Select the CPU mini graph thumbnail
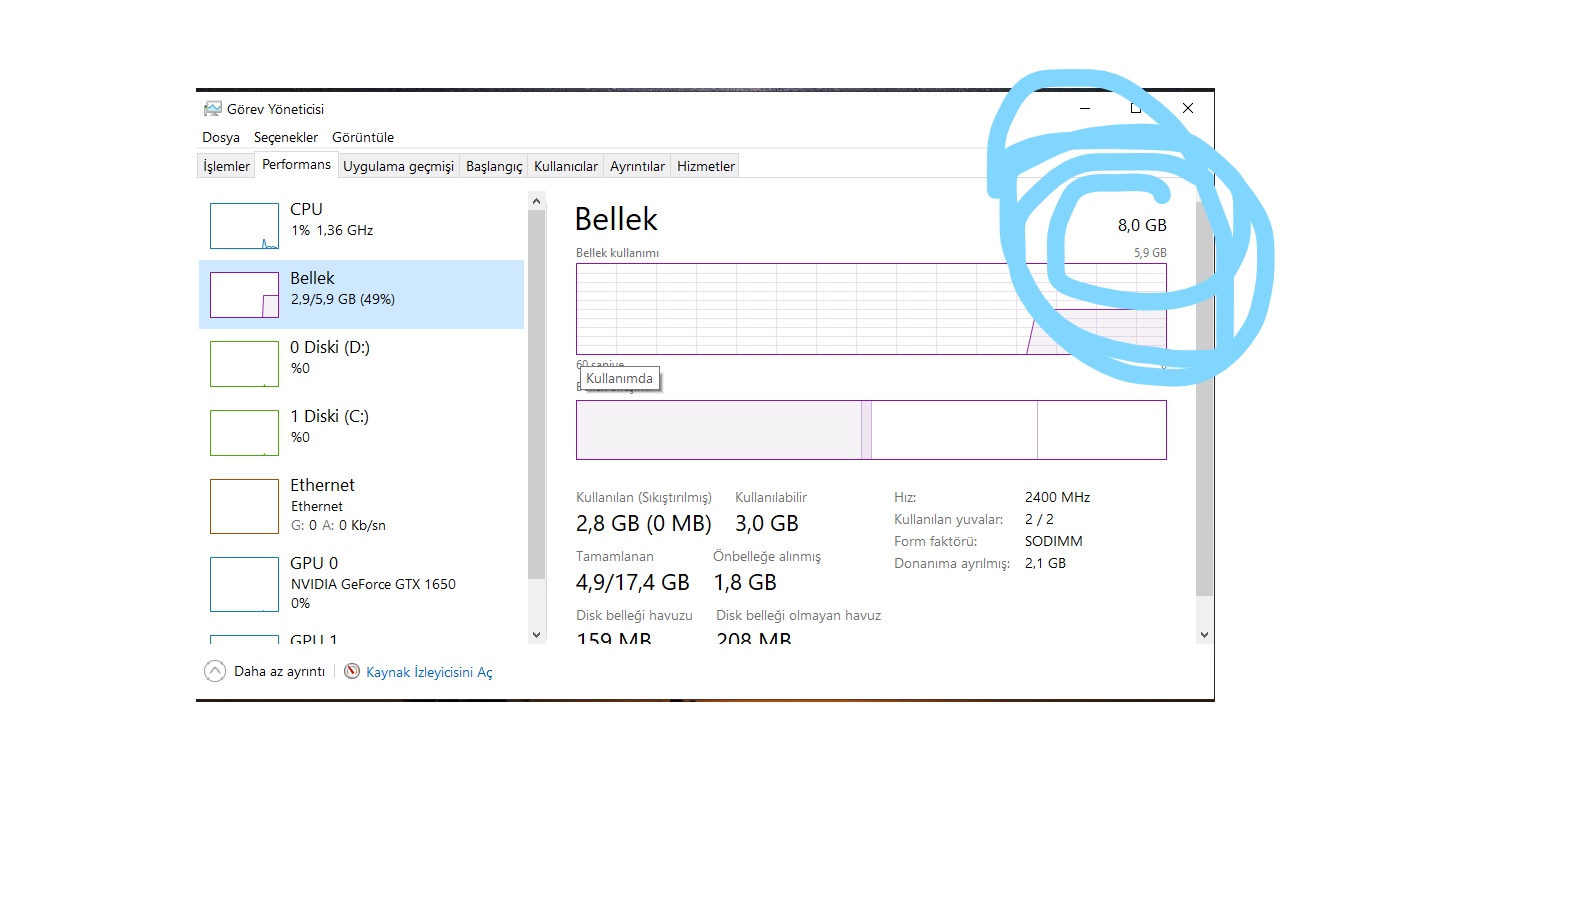 [x=244, y=226]
